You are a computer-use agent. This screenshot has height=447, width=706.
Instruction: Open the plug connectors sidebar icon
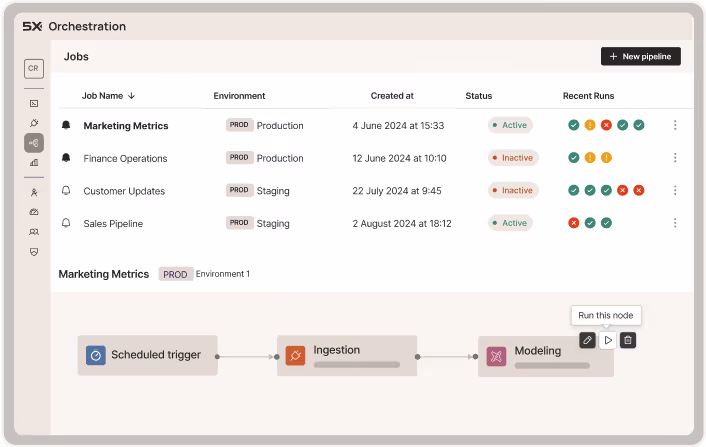pyautogui.click(x=34, y=123)
